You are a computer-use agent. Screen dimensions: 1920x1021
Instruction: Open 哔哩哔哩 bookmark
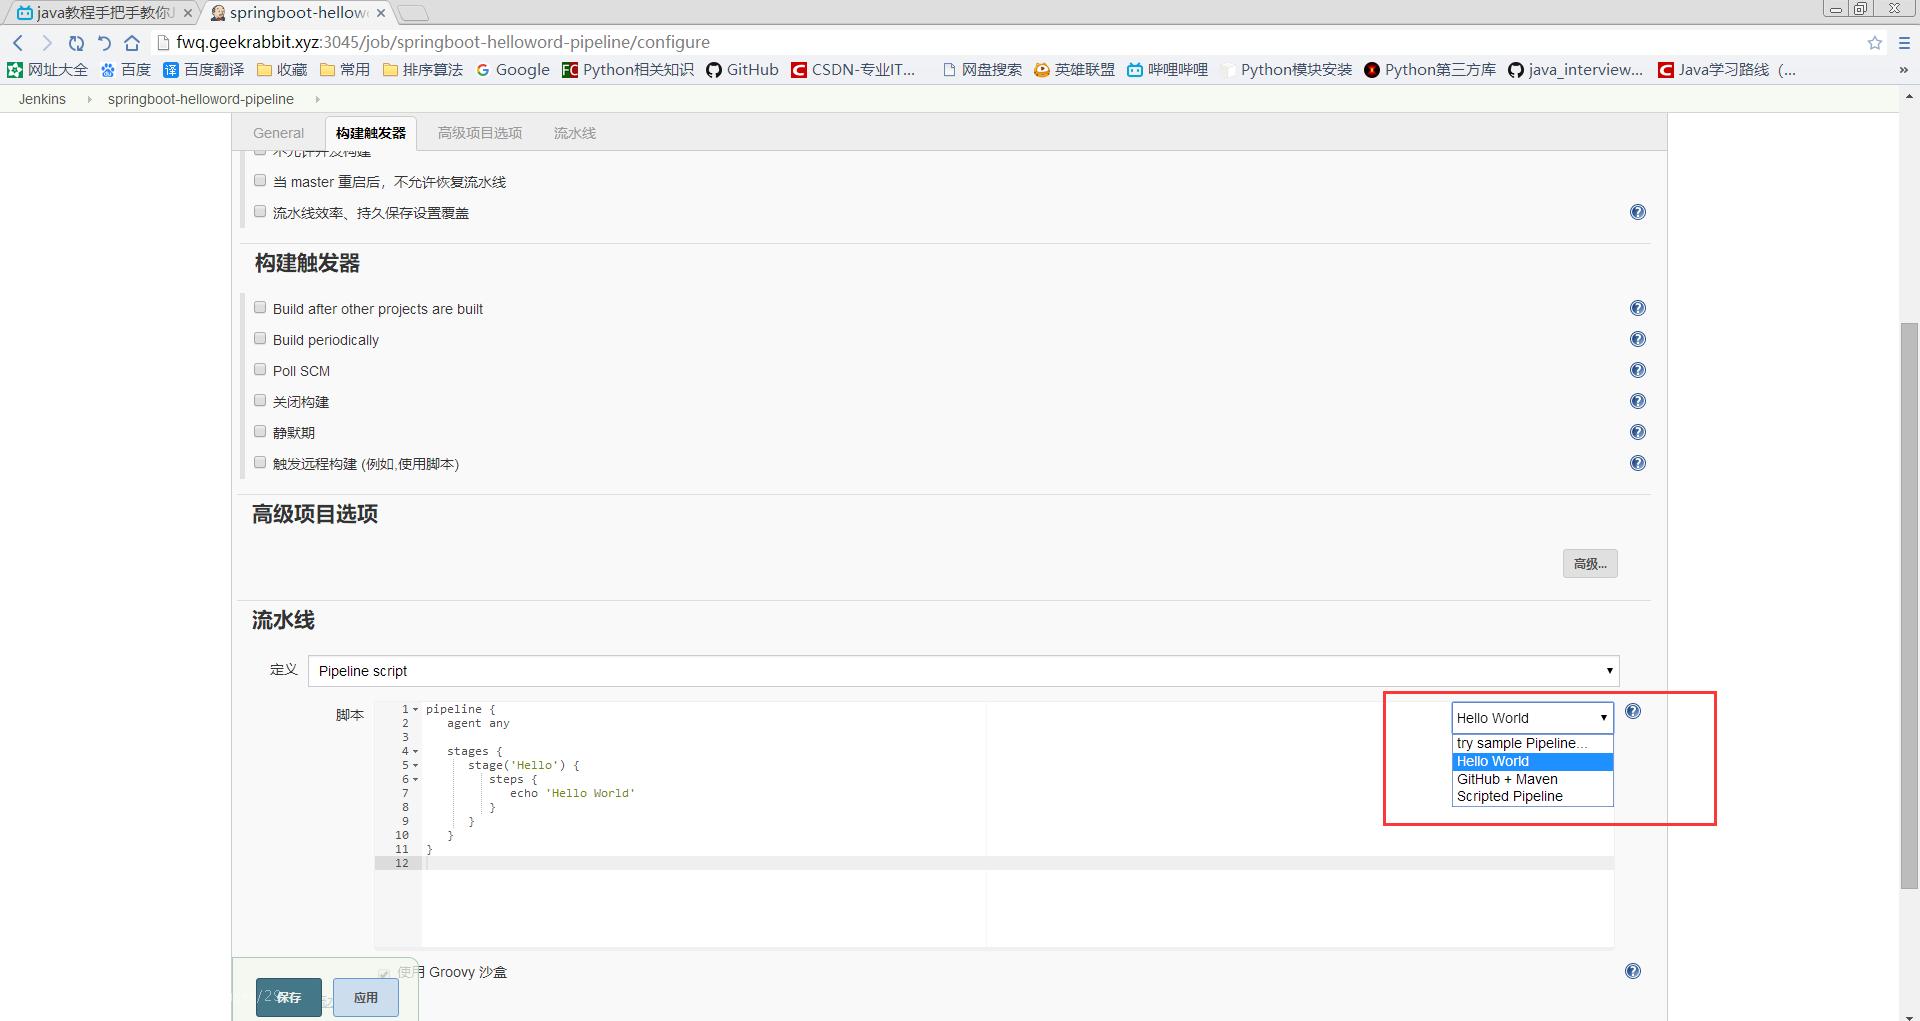point(1168,69)
